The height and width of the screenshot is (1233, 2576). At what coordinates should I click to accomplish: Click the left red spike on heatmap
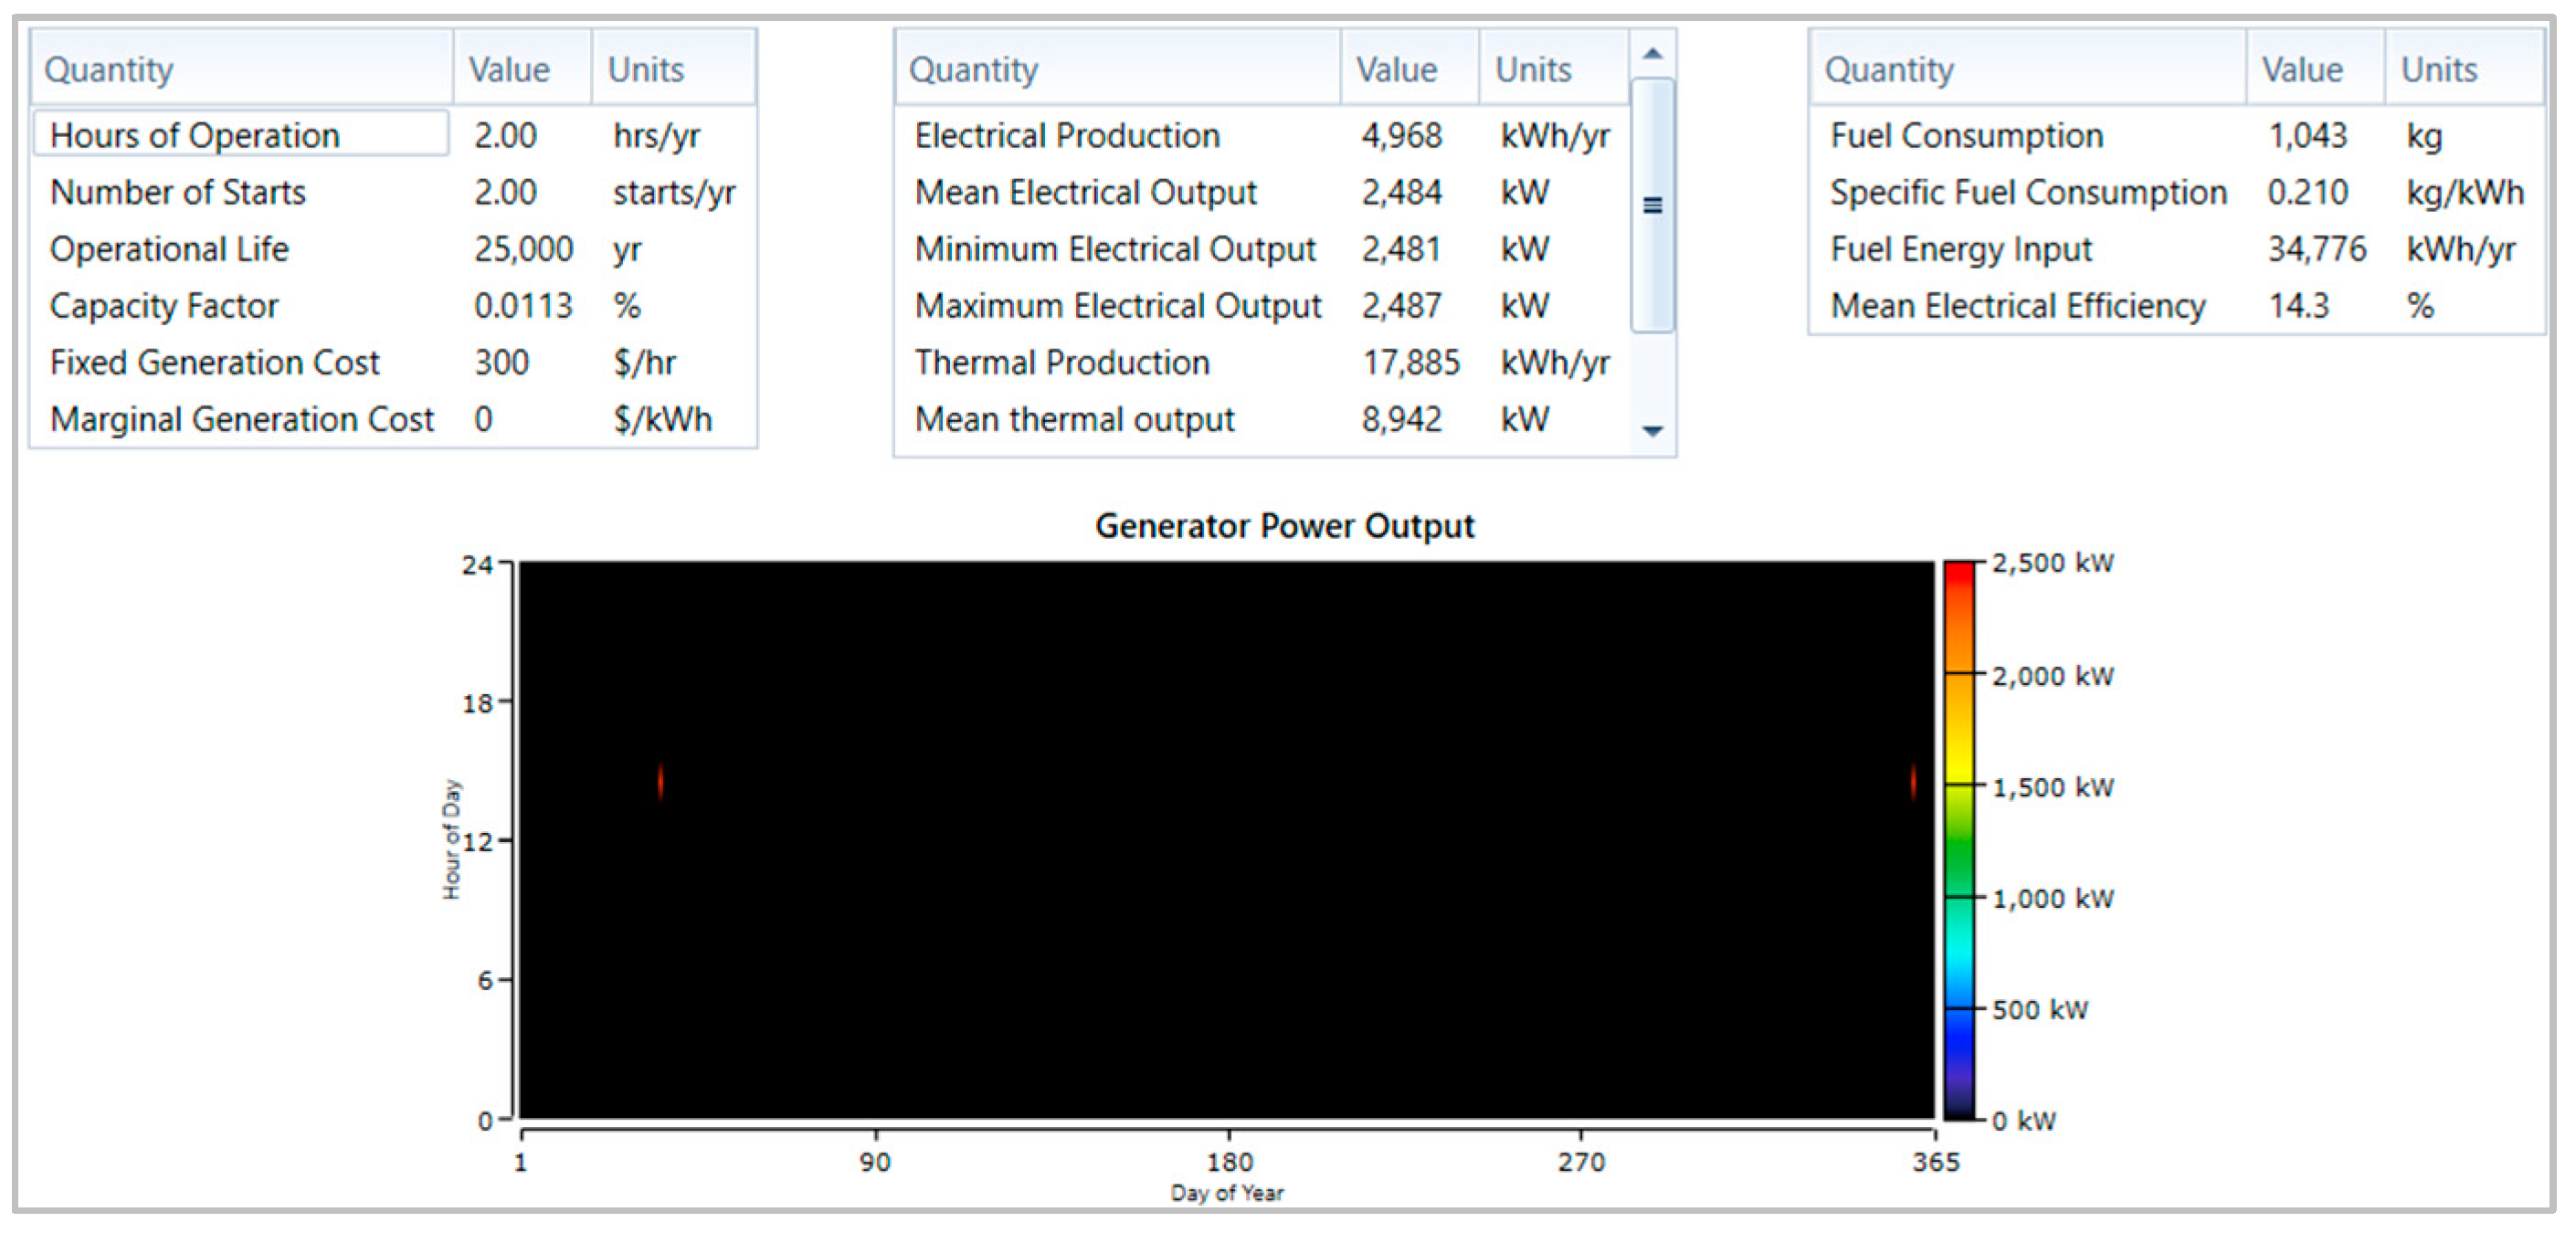pyautogui.click(x=660, y=781)
